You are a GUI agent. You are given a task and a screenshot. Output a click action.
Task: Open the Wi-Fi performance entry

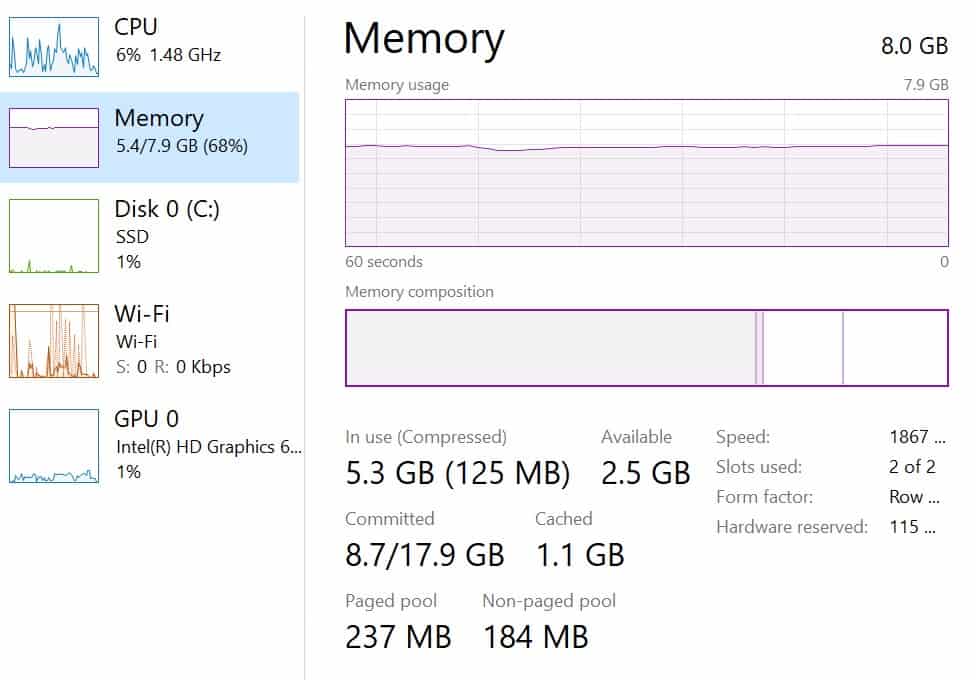[149, 340]
